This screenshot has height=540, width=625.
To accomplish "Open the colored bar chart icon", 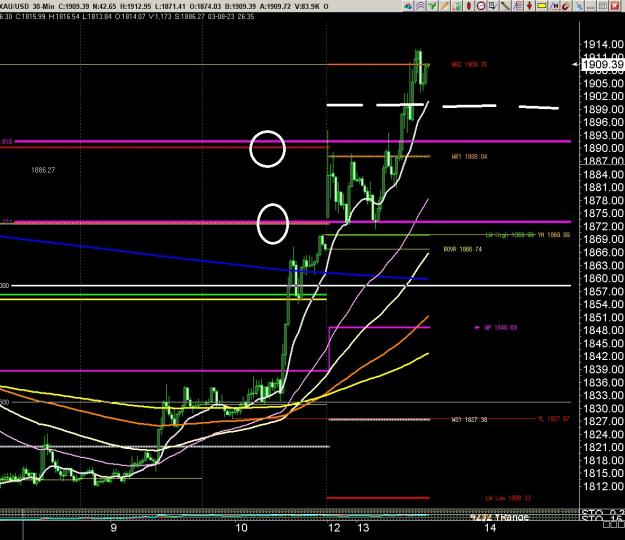I will point(457,6).
